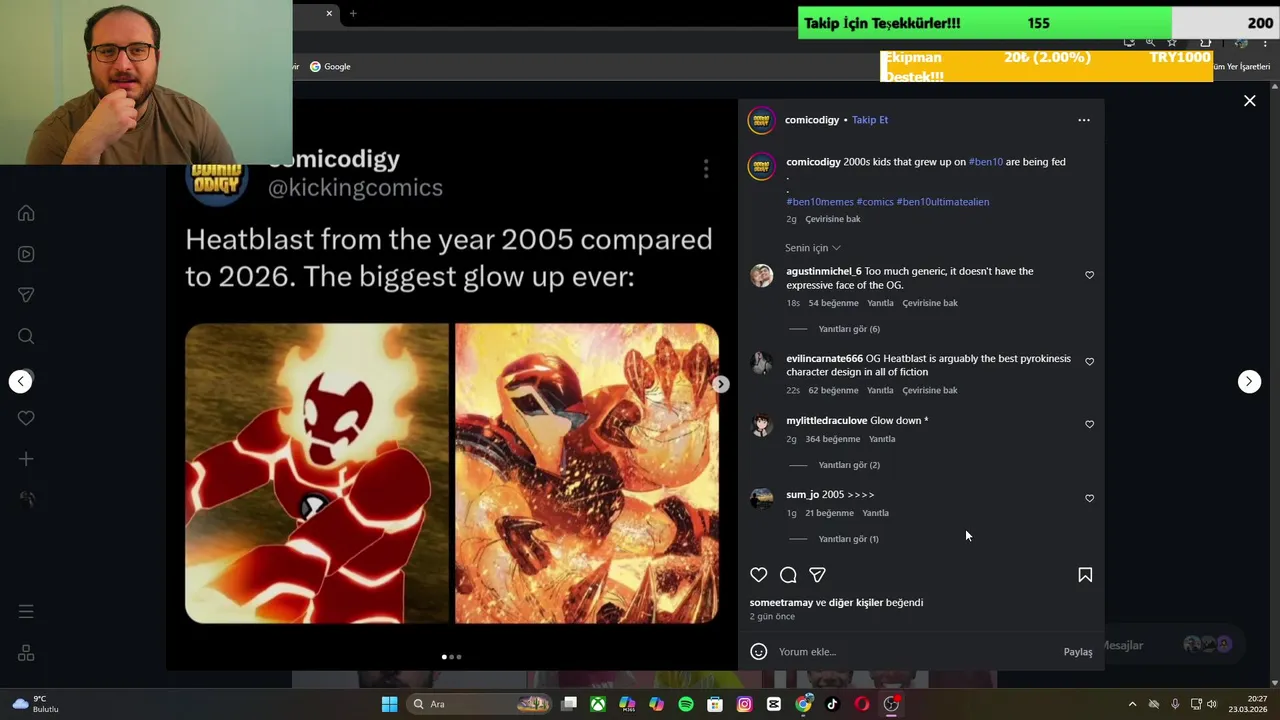Reply to mylittledraculove's comment
Screen dimensions: 1280x720
882,439
